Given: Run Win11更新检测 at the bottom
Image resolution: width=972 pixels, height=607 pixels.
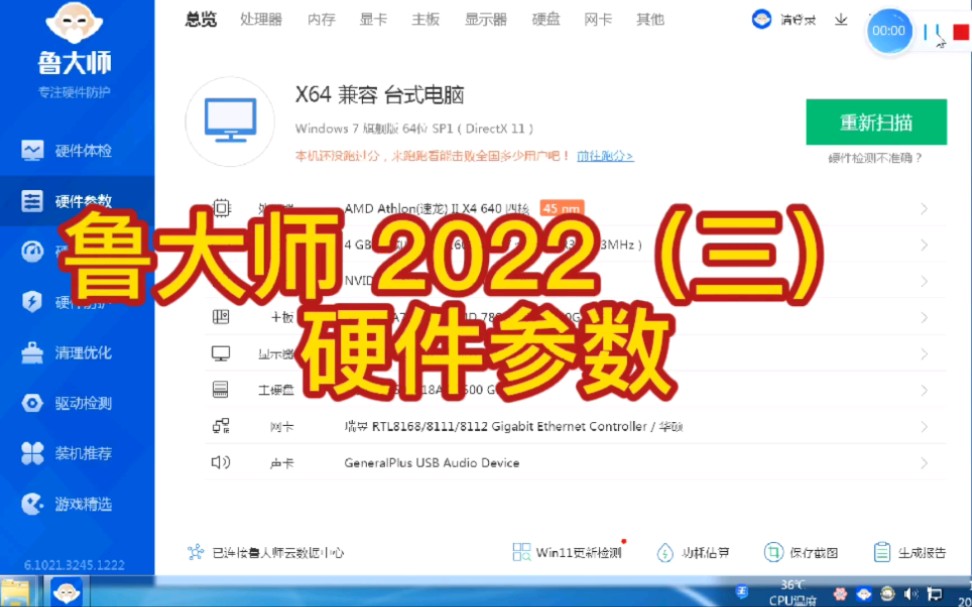Looking at the screenshot, I should (566, 551).
